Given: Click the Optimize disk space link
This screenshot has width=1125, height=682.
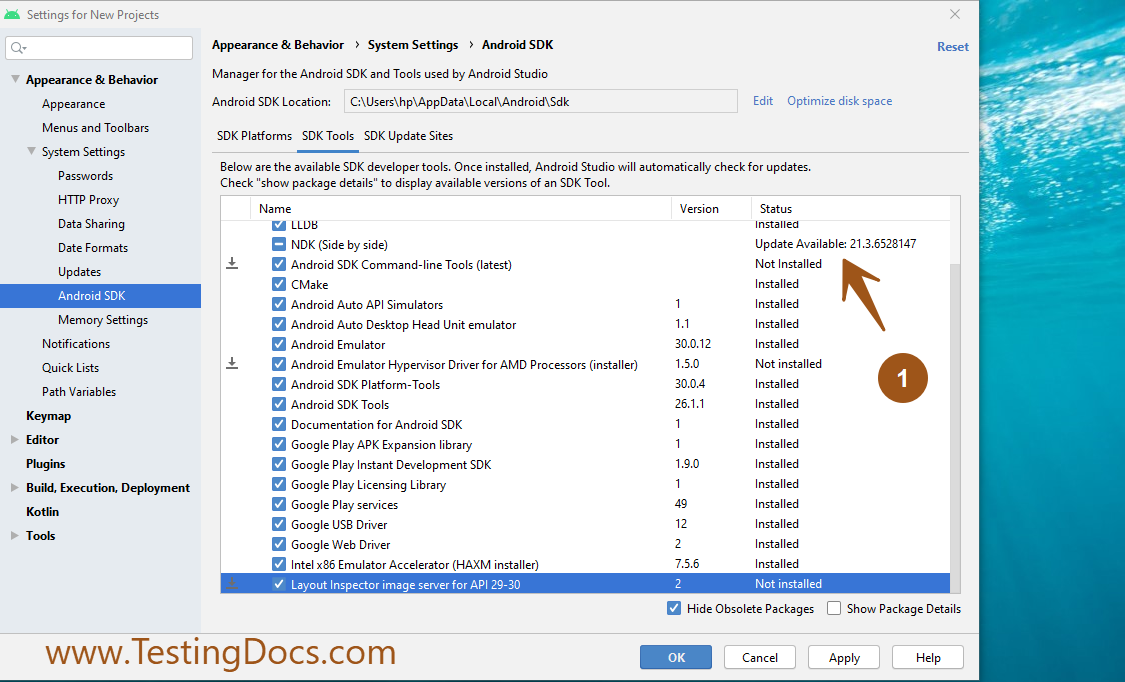Looking at the screenshot, I should pos(839,101).
